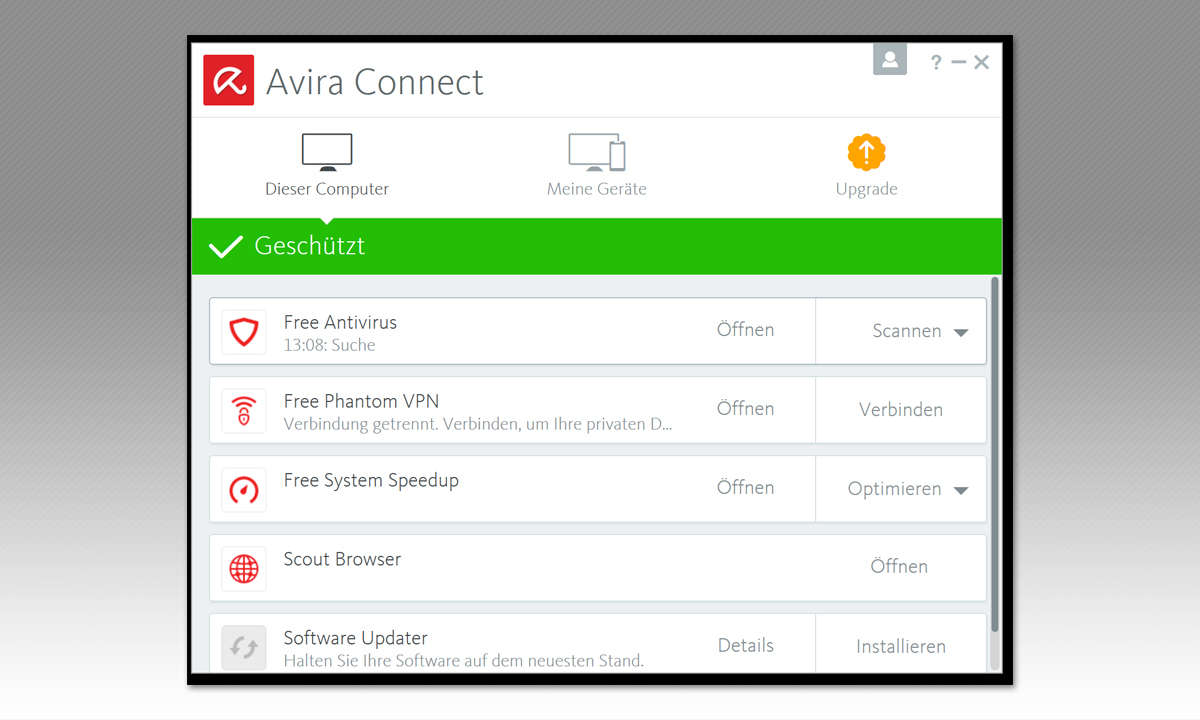This screenshot has width=1200, height=720.
Task: Select the Meine Geräte devices icon
Action: coord(597,152)
